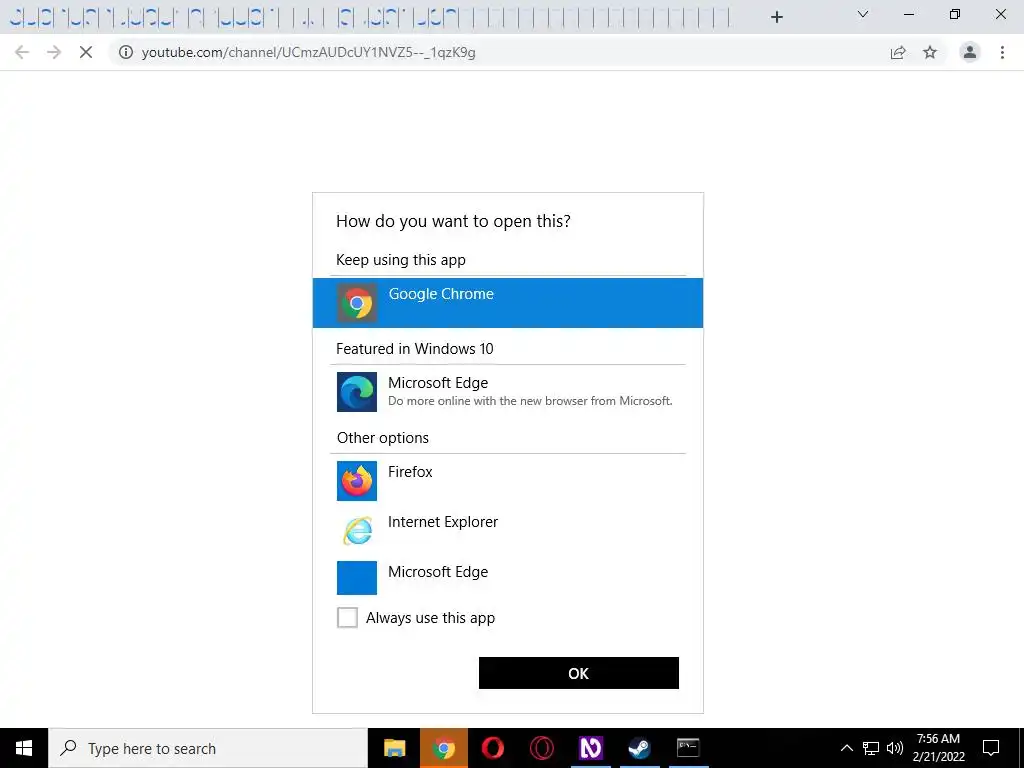Click the new Edge swirl icon in the dialog
This screenshot has height=768, width=1024.
[357, 392]
